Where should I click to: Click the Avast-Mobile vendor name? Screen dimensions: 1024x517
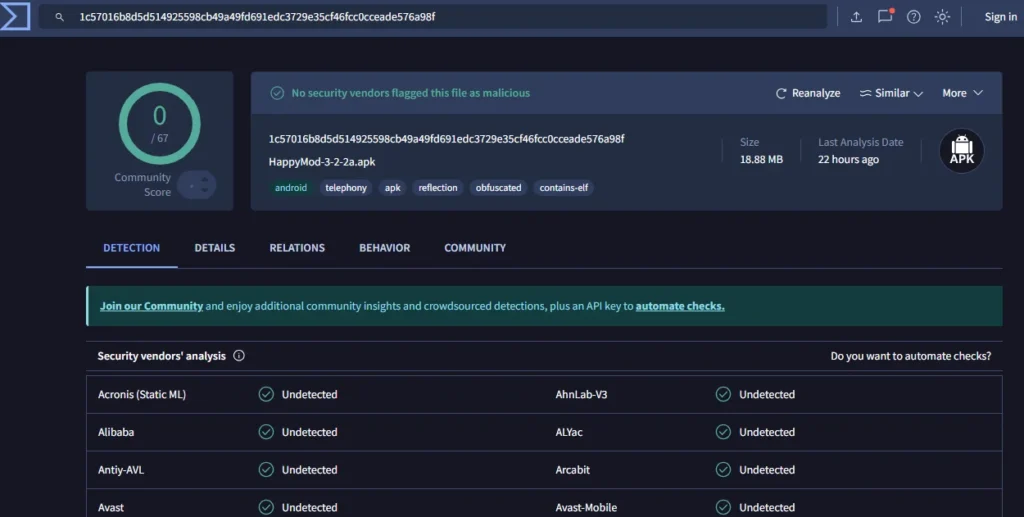tap(586, 507)
